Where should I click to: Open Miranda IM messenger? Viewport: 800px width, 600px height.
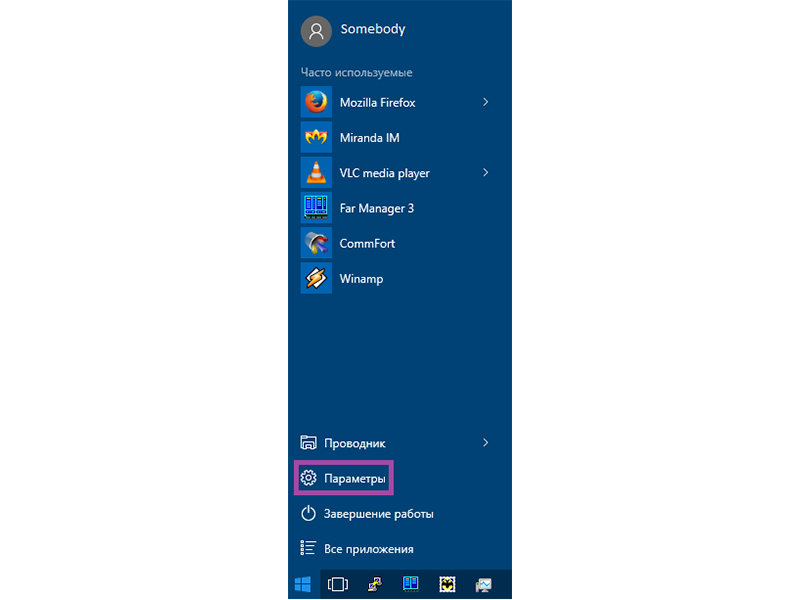click(x=369, y=138)
